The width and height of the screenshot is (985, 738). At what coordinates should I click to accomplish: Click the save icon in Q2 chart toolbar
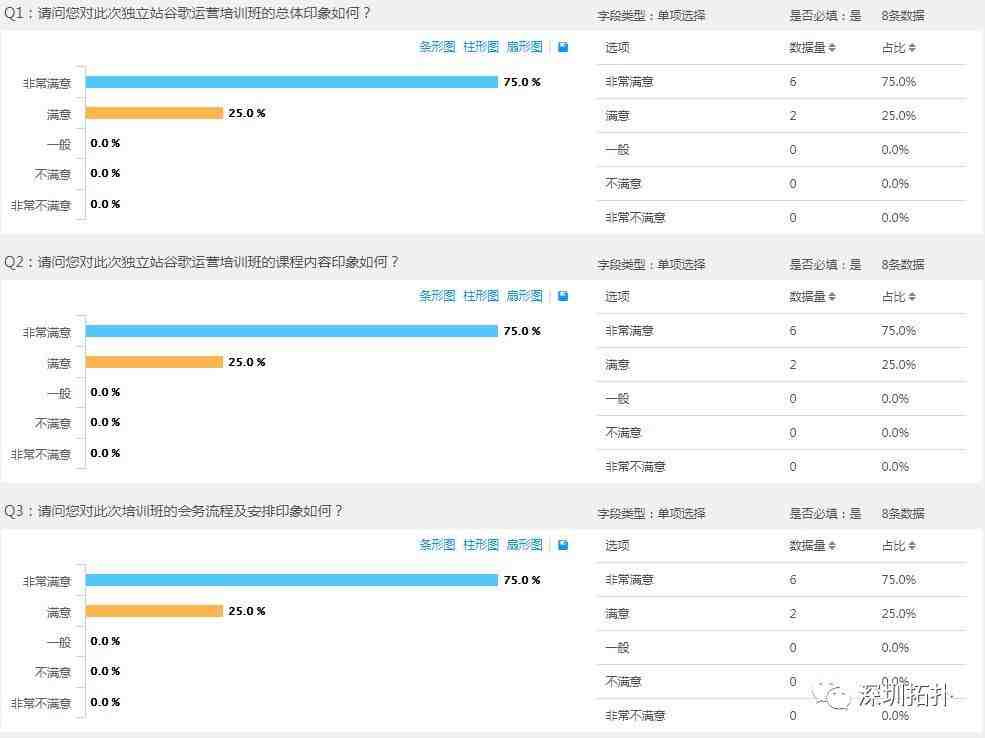point(563,296)
